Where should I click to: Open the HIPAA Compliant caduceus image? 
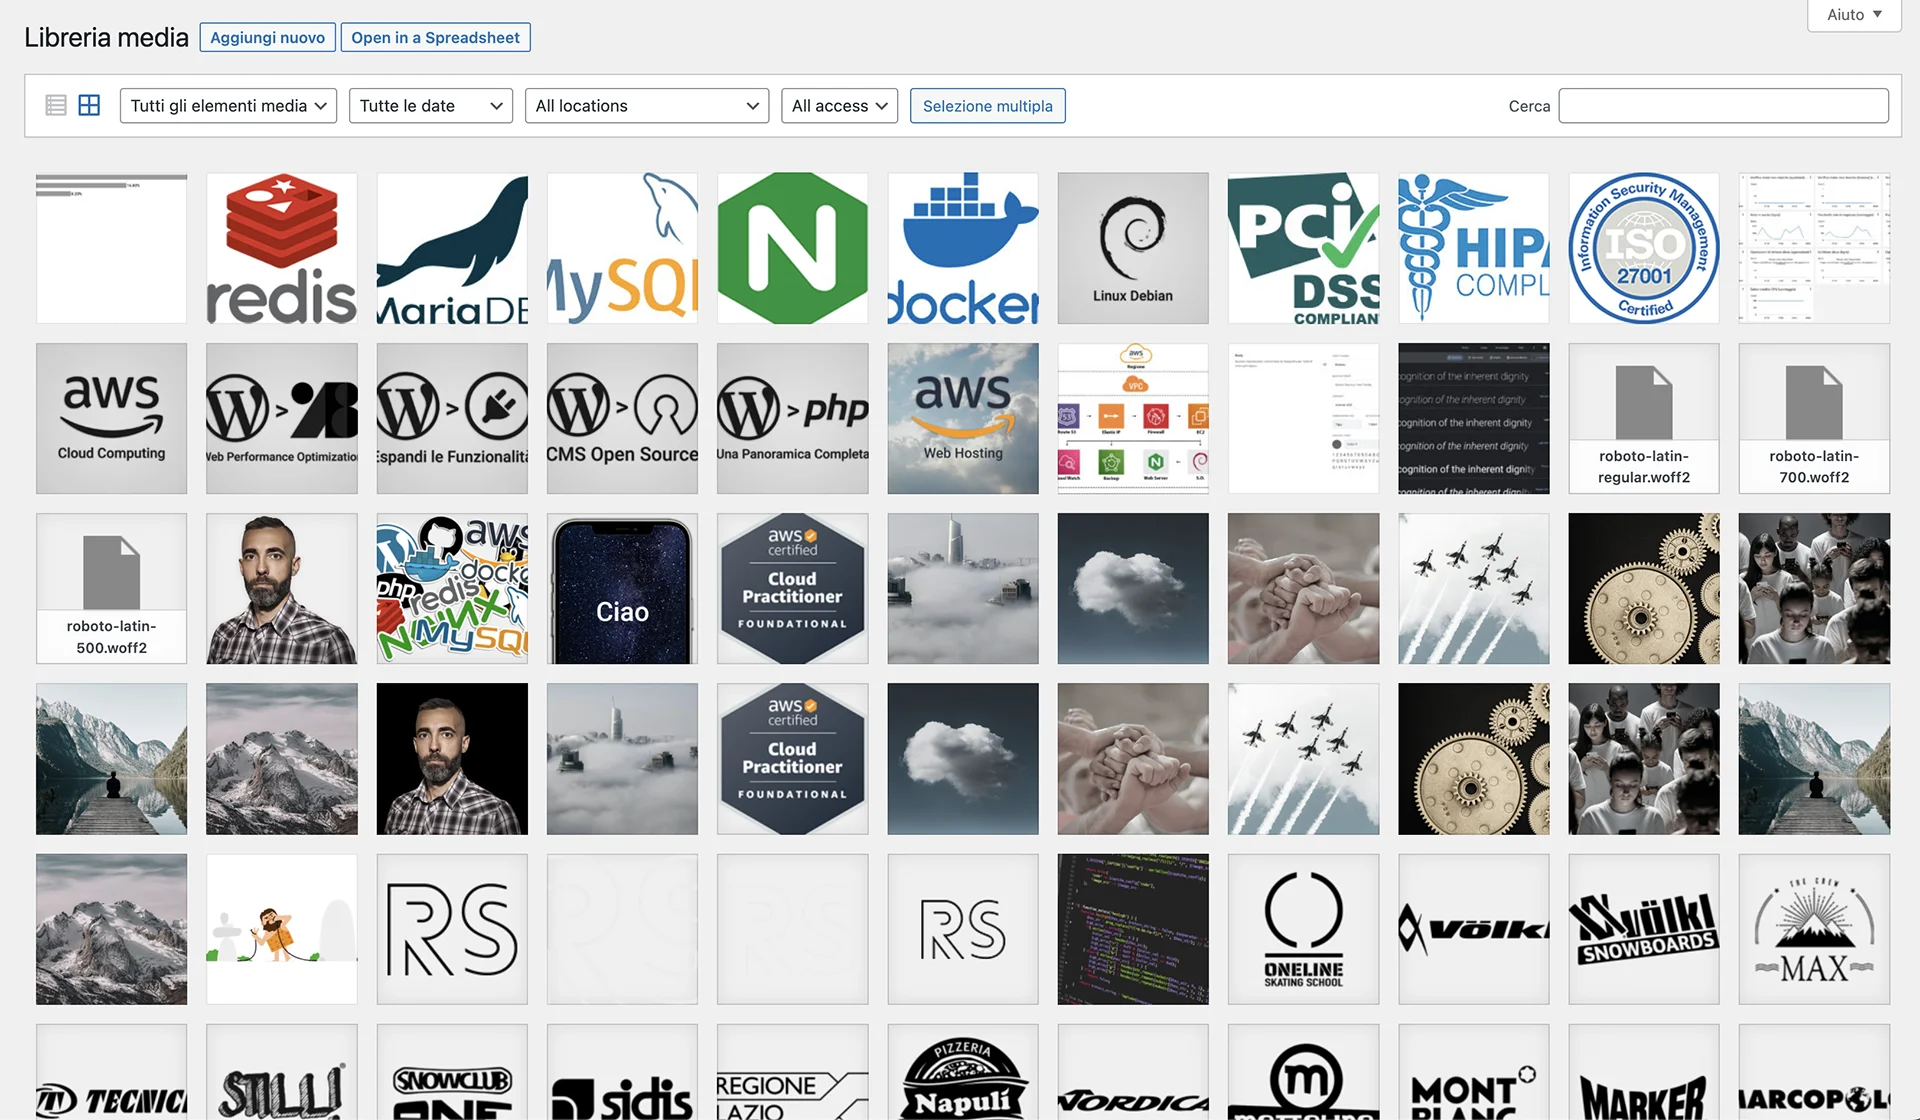1474,248
